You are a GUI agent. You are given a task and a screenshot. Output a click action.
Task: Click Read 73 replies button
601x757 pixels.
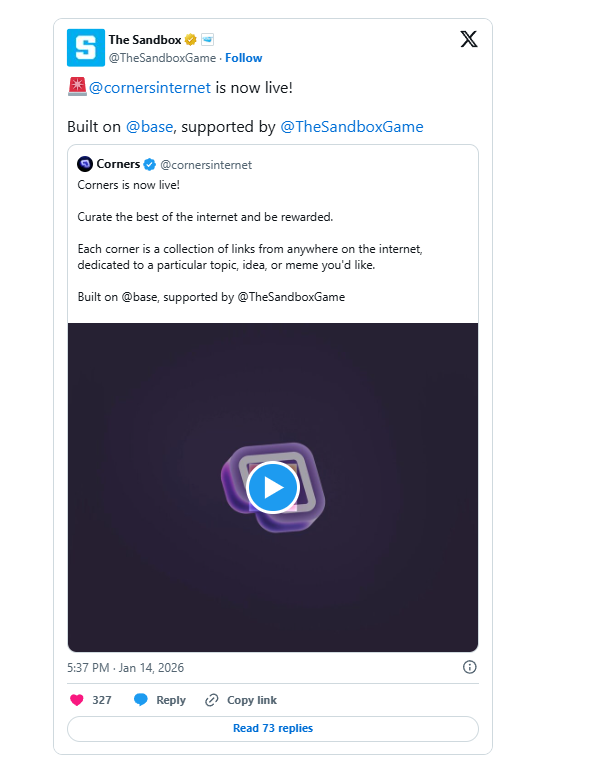pos(272,728)
